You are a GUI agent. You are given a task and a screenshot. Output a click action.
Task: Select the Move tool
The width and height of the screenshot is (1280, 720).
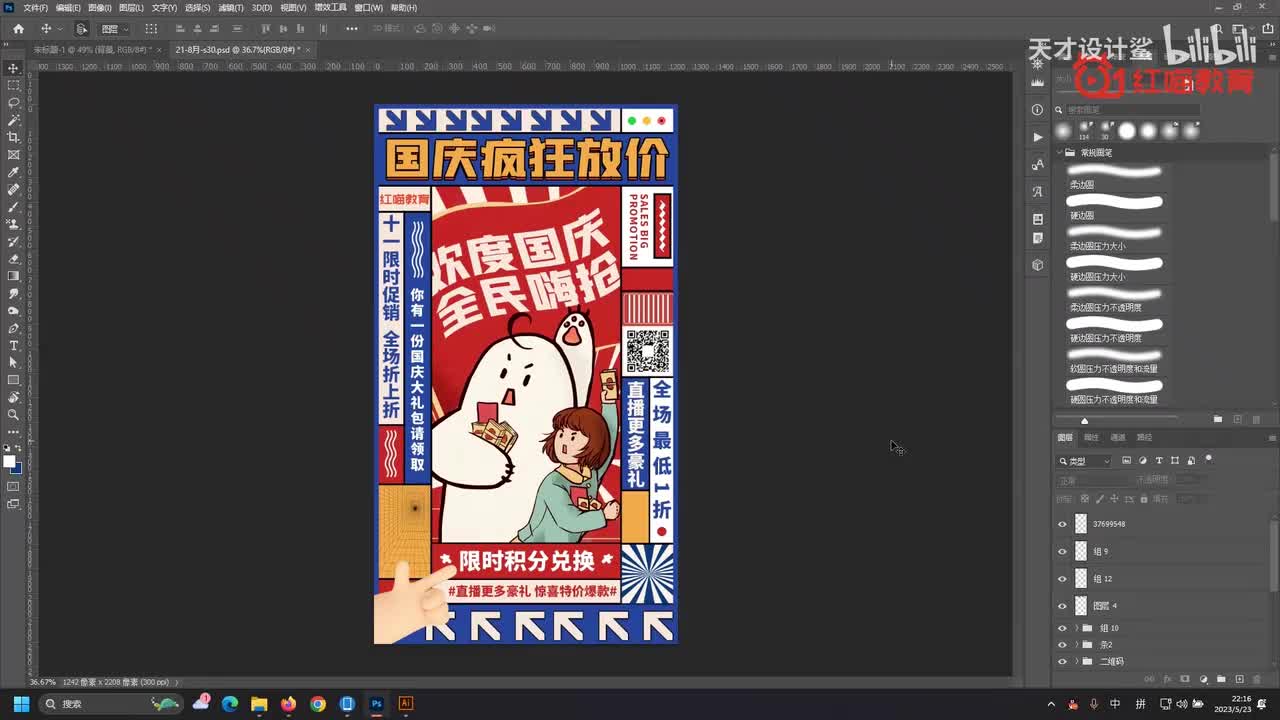pos(13,68)
